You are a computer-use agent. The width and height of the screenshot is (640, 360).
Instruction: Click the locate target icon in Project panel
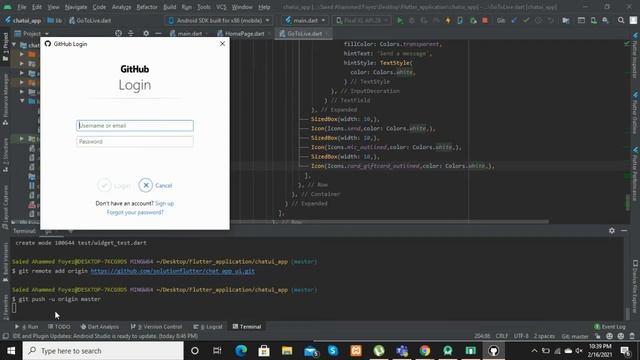(118, 33)
